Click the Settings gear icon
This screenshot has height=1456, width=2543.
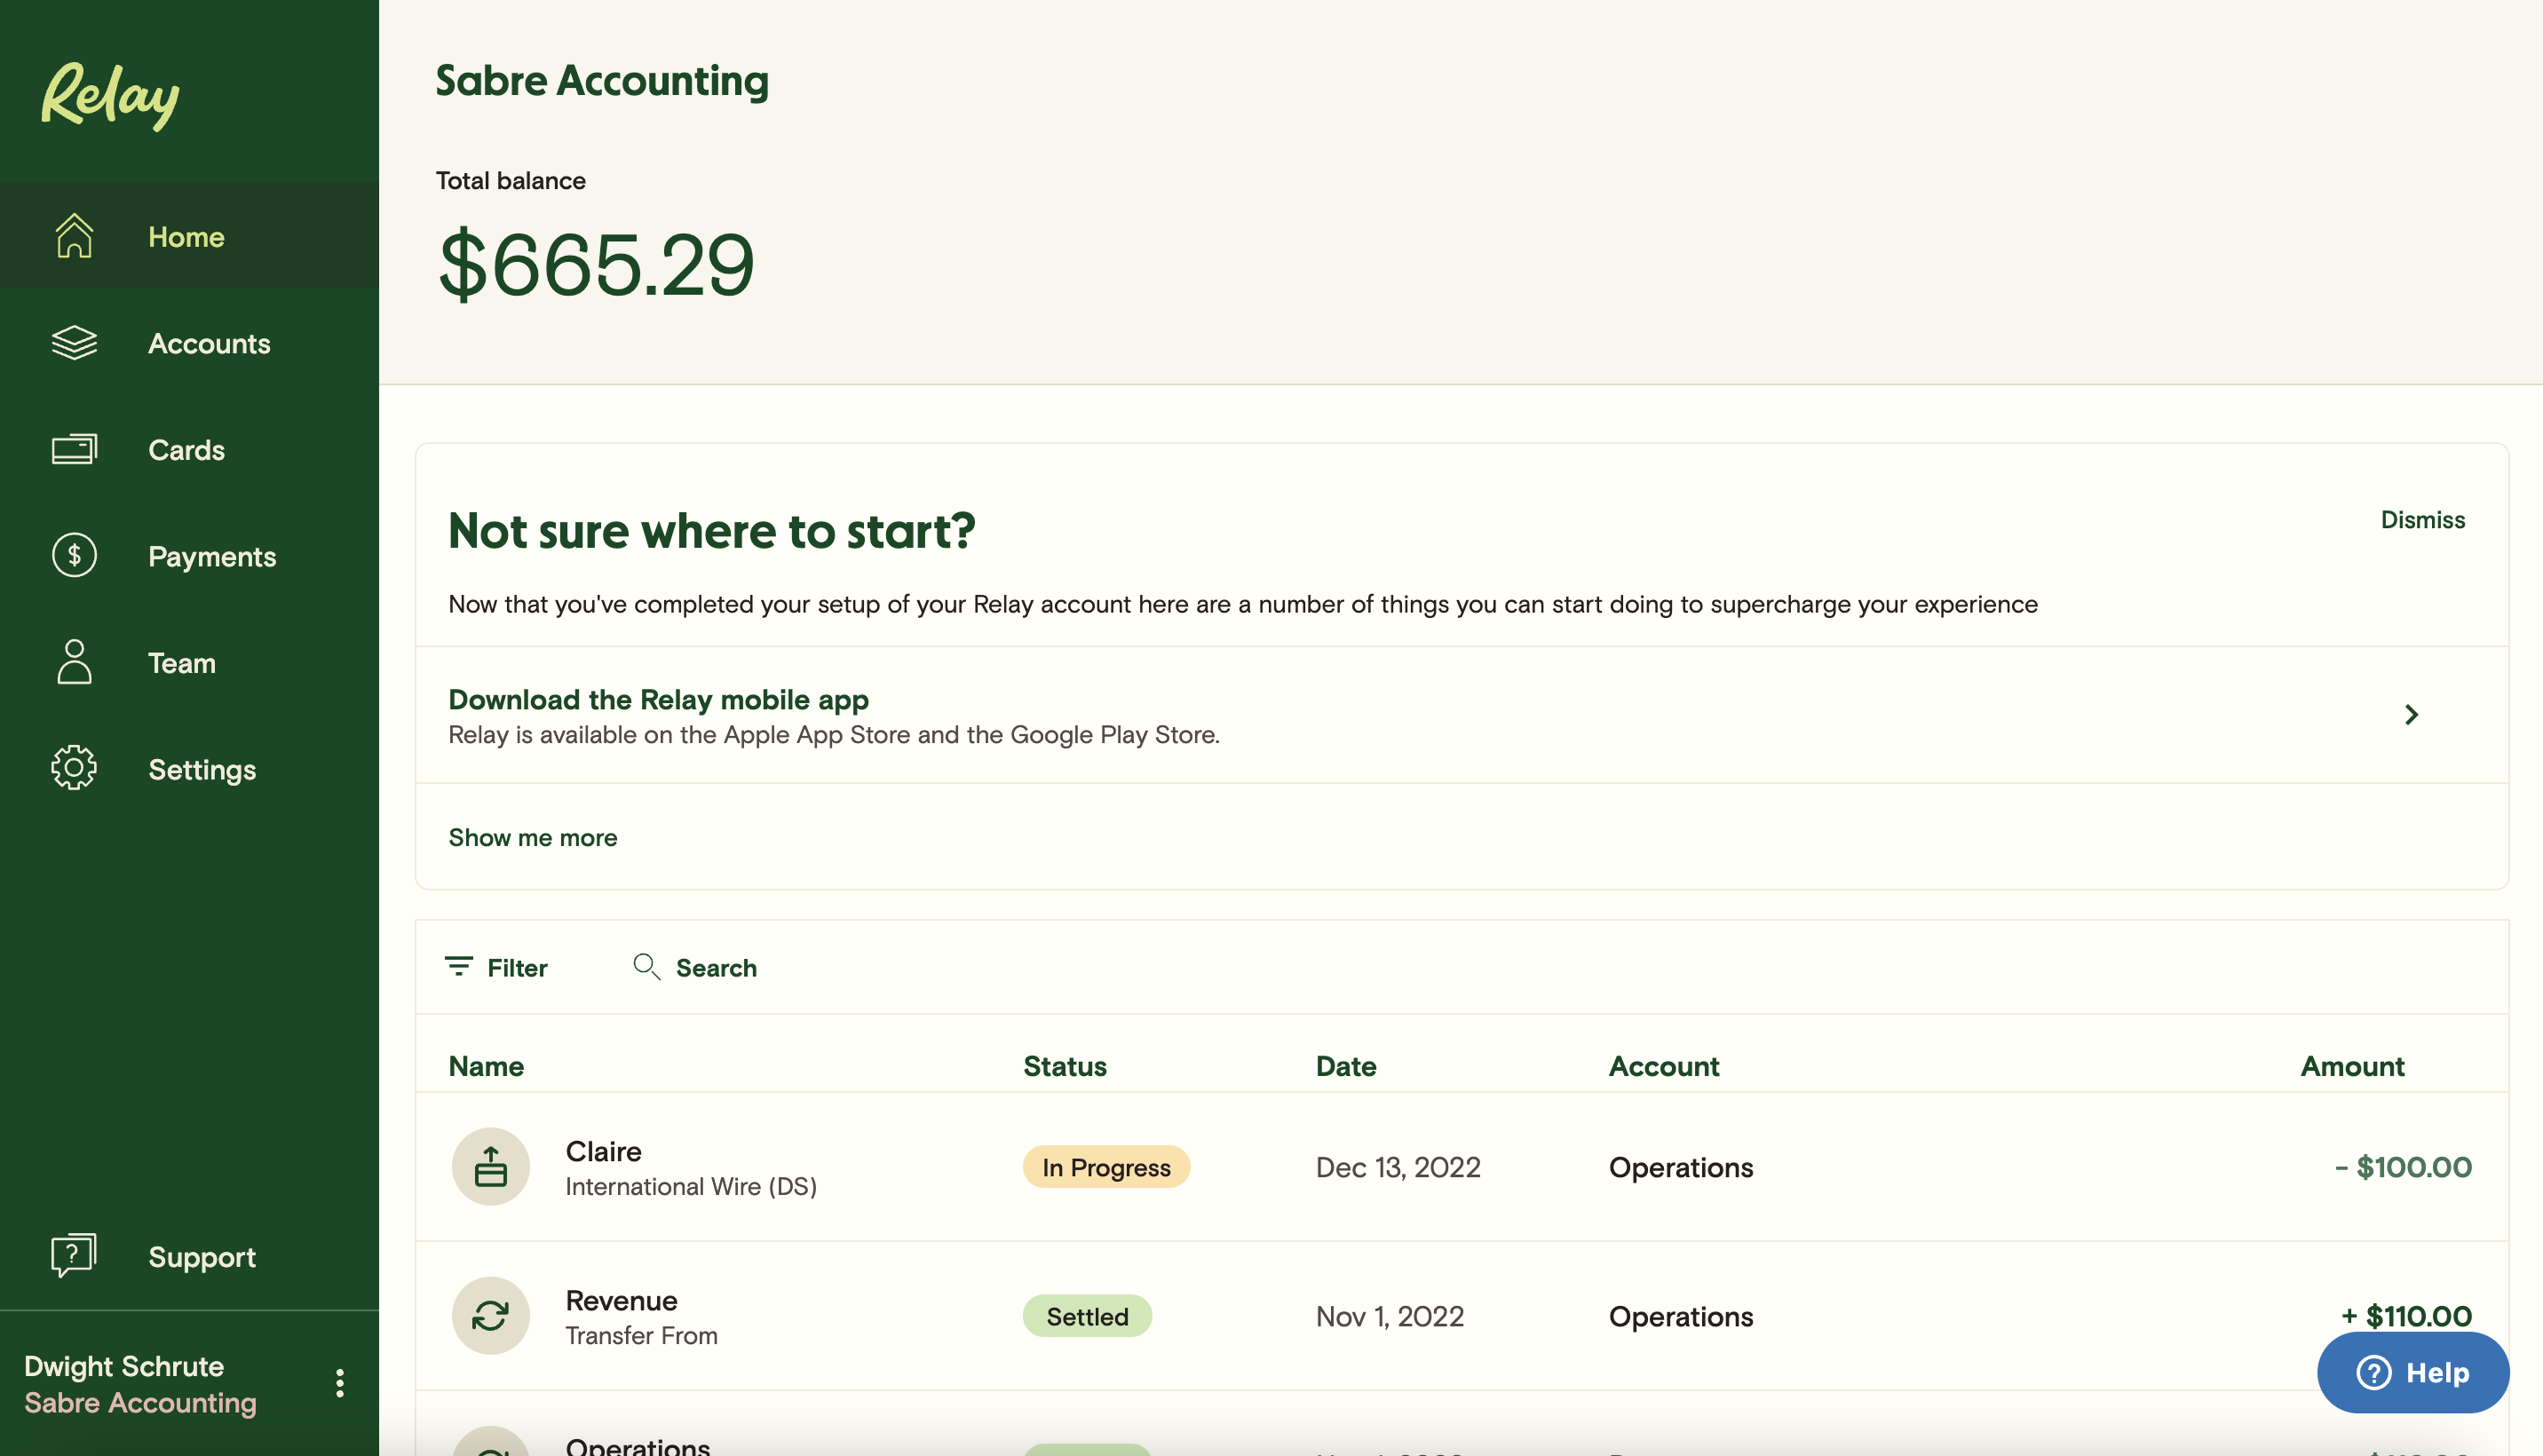(74, 768)
